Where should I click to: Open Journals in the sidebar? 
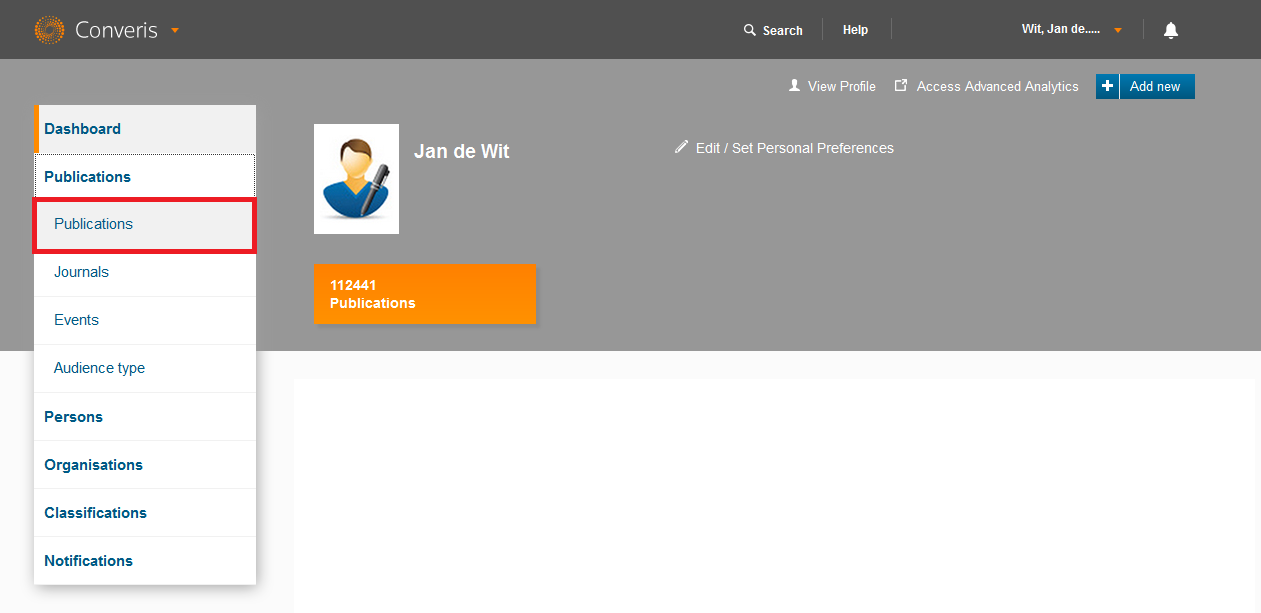coord(145,272)
